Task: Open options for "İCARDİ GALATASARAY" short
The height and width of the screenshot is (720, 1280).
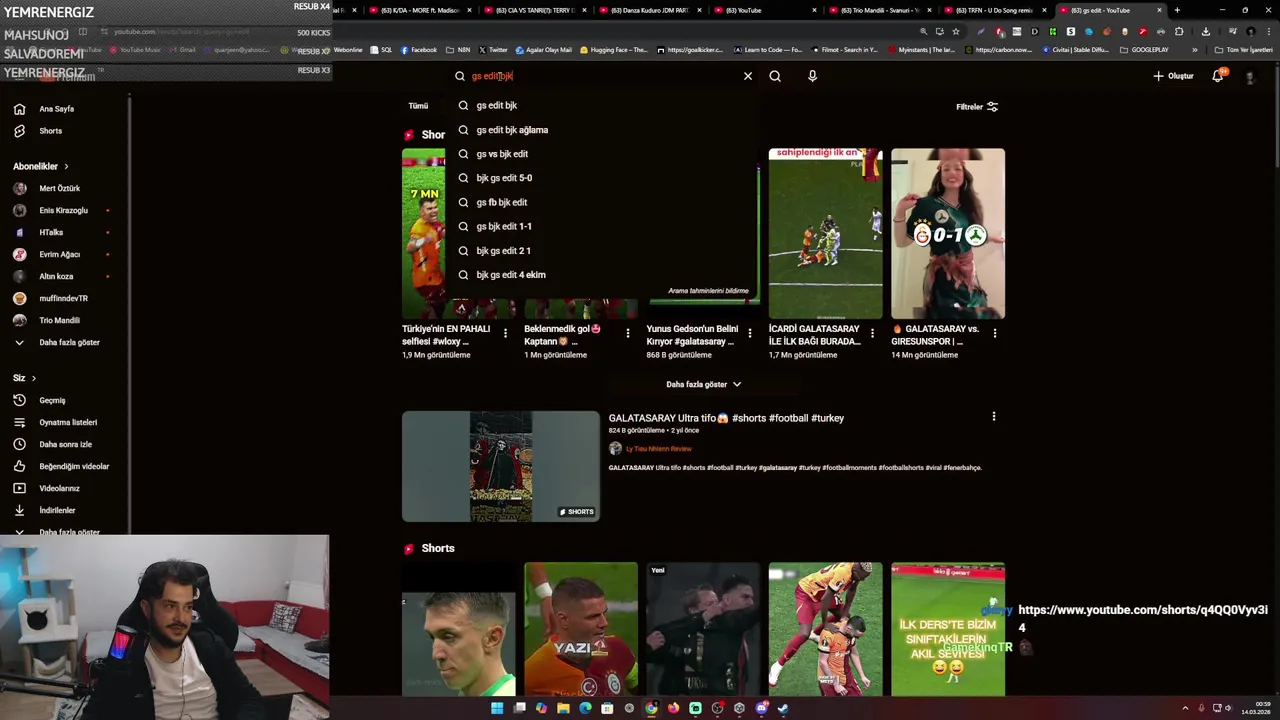Action: pyautogui.click(x=872, y=333)
